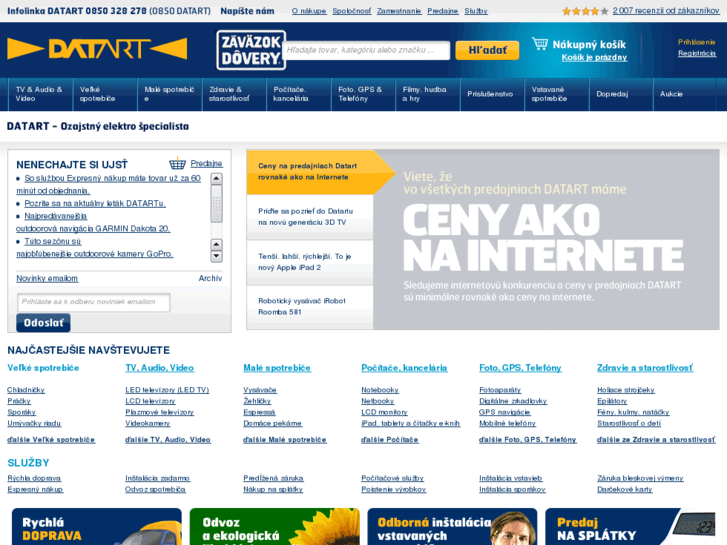Click the Hľadať search button
Viewport: 727px width, 545px height.
tap(487, 50)
